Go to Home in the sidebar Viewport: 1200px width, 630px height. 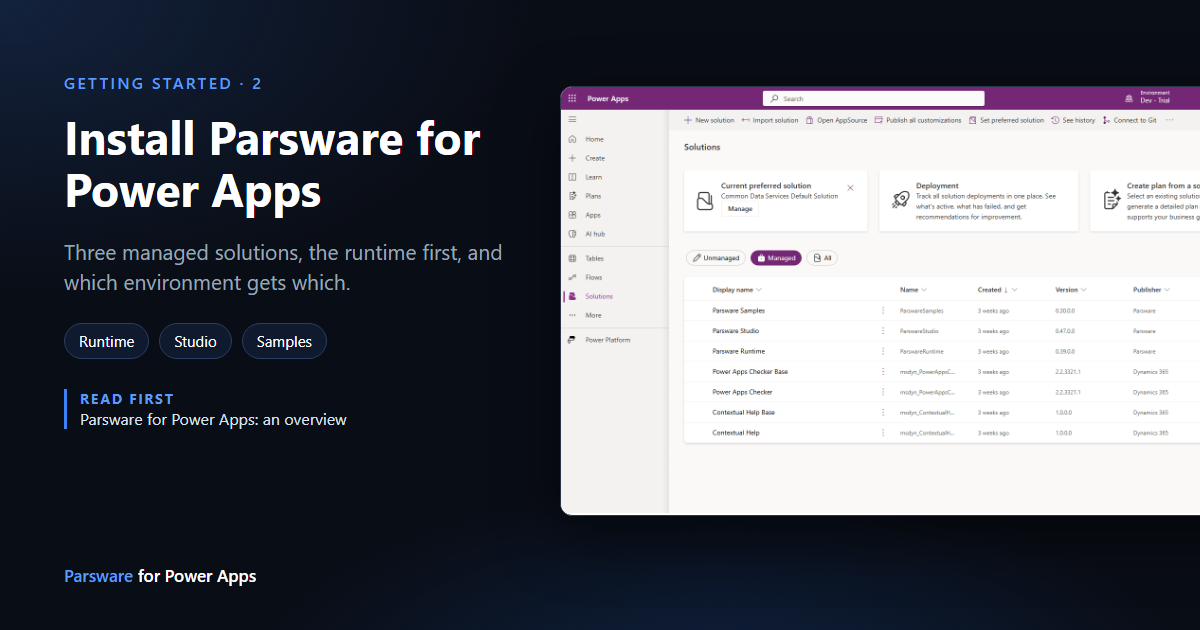[586, 139]
